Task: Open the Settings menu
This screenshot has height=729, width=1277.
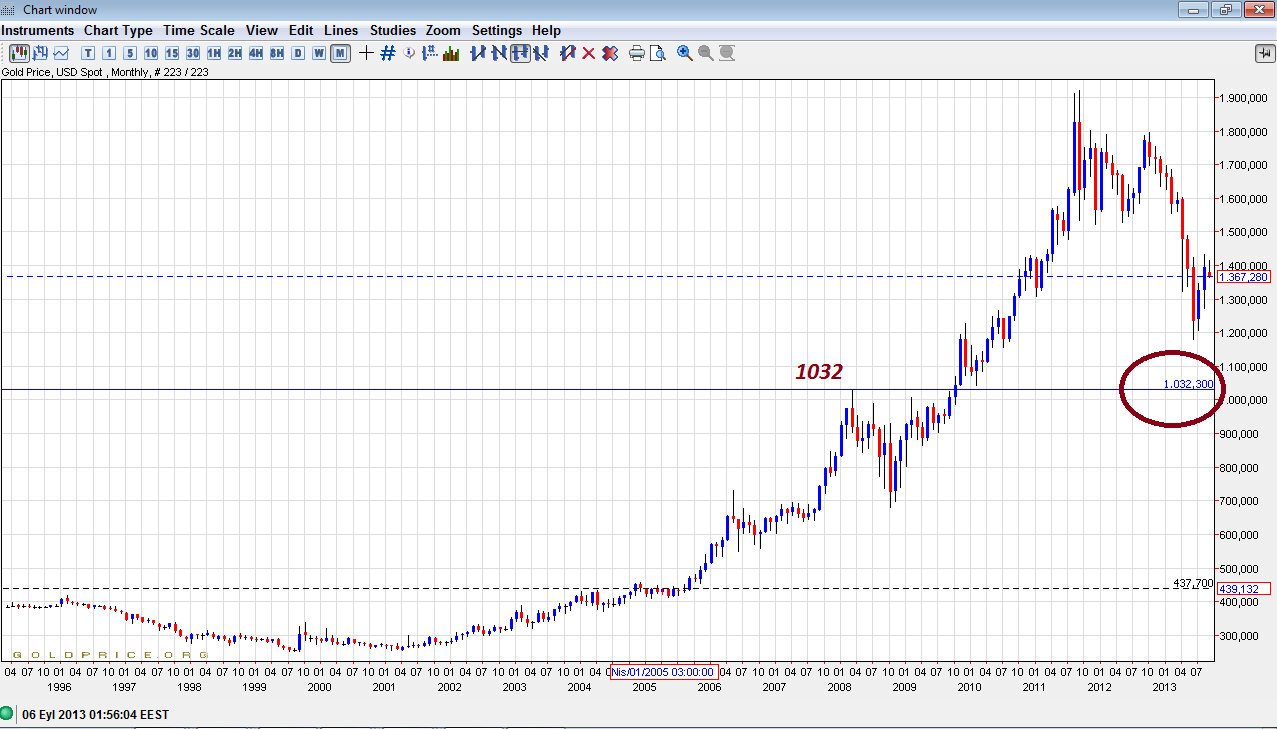Action: (x=497, y=31)
